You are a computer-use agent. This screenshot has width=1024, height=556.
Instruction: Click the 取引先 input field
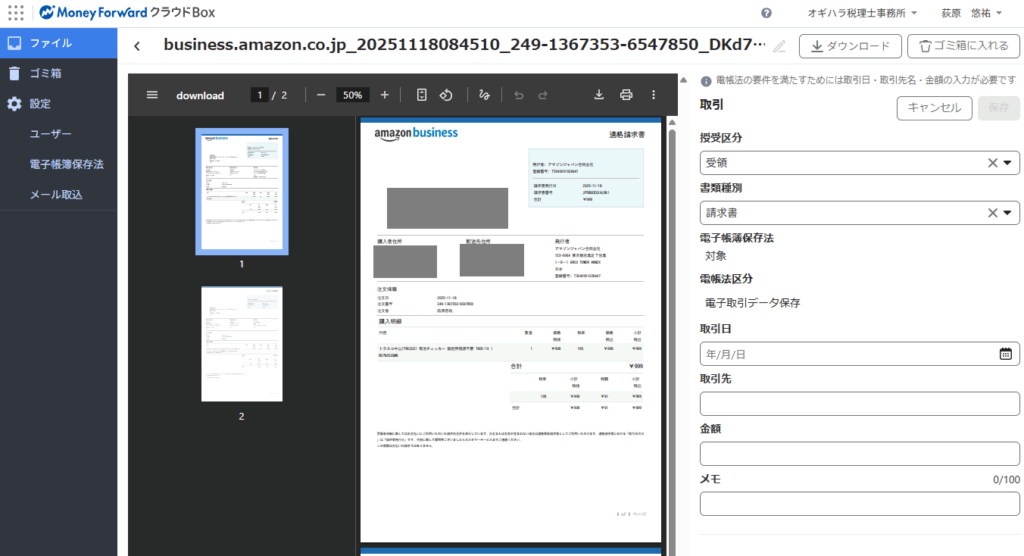click(x=859, y=404)
